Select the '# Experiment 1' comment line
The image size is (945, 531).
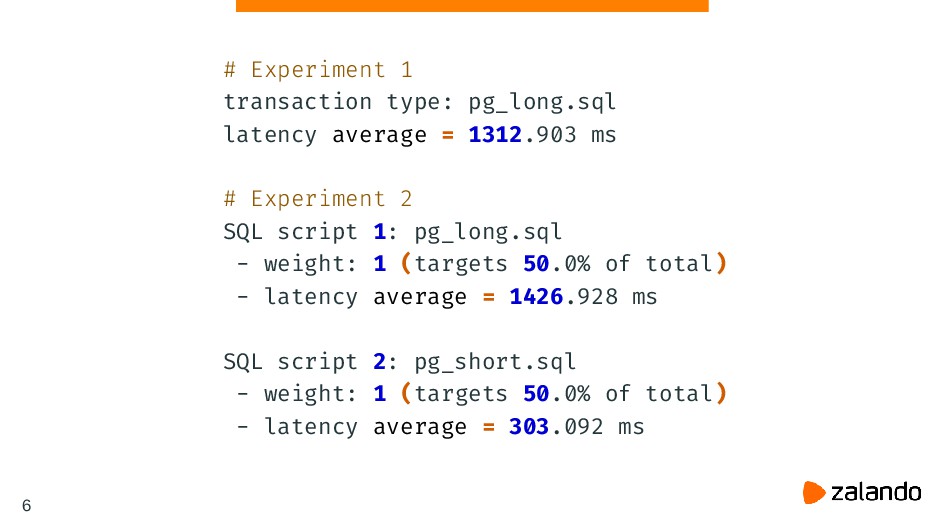coord(318,70)
